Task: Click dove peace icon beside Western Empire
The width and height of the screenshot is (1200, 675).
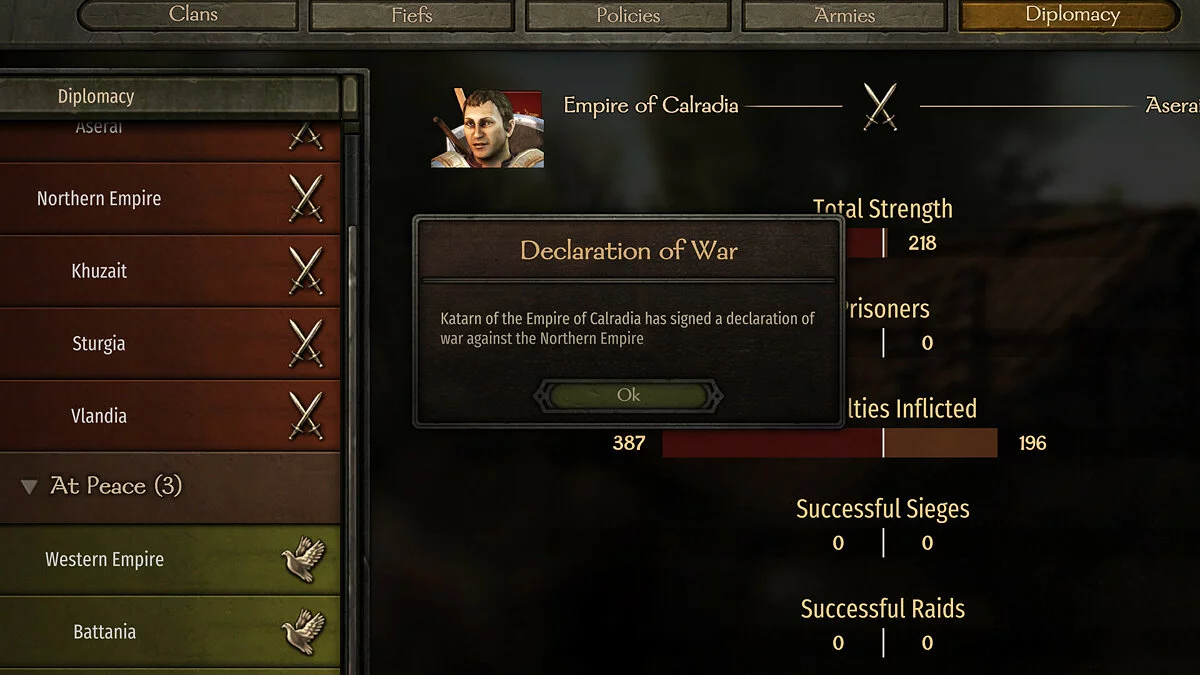Action: click(x=304, y=559)
